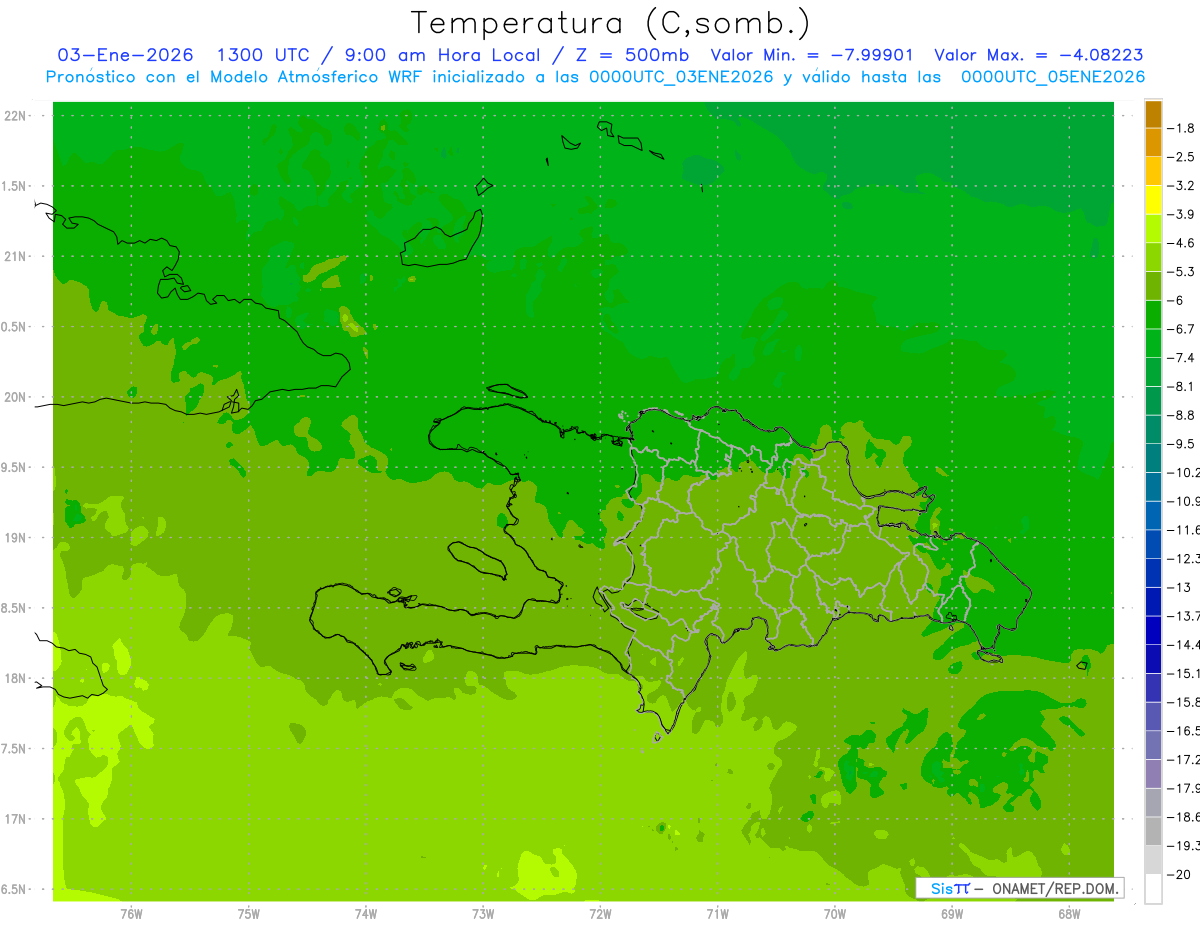Click the "75W" longitude label
This screenshot has height=927, width=1200.
click(249, 913)
